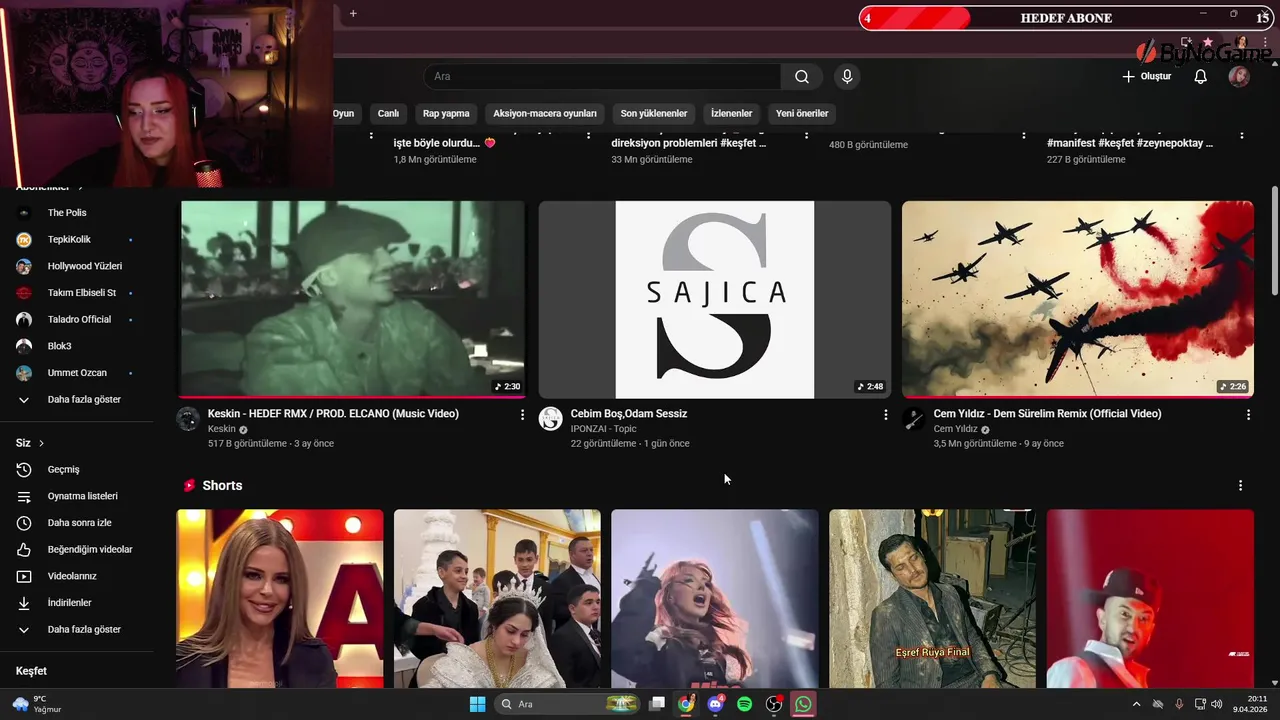Open the notifications bell
Image resolution: width=1280 pixels, height=720 pixels.
[1201, 77]
